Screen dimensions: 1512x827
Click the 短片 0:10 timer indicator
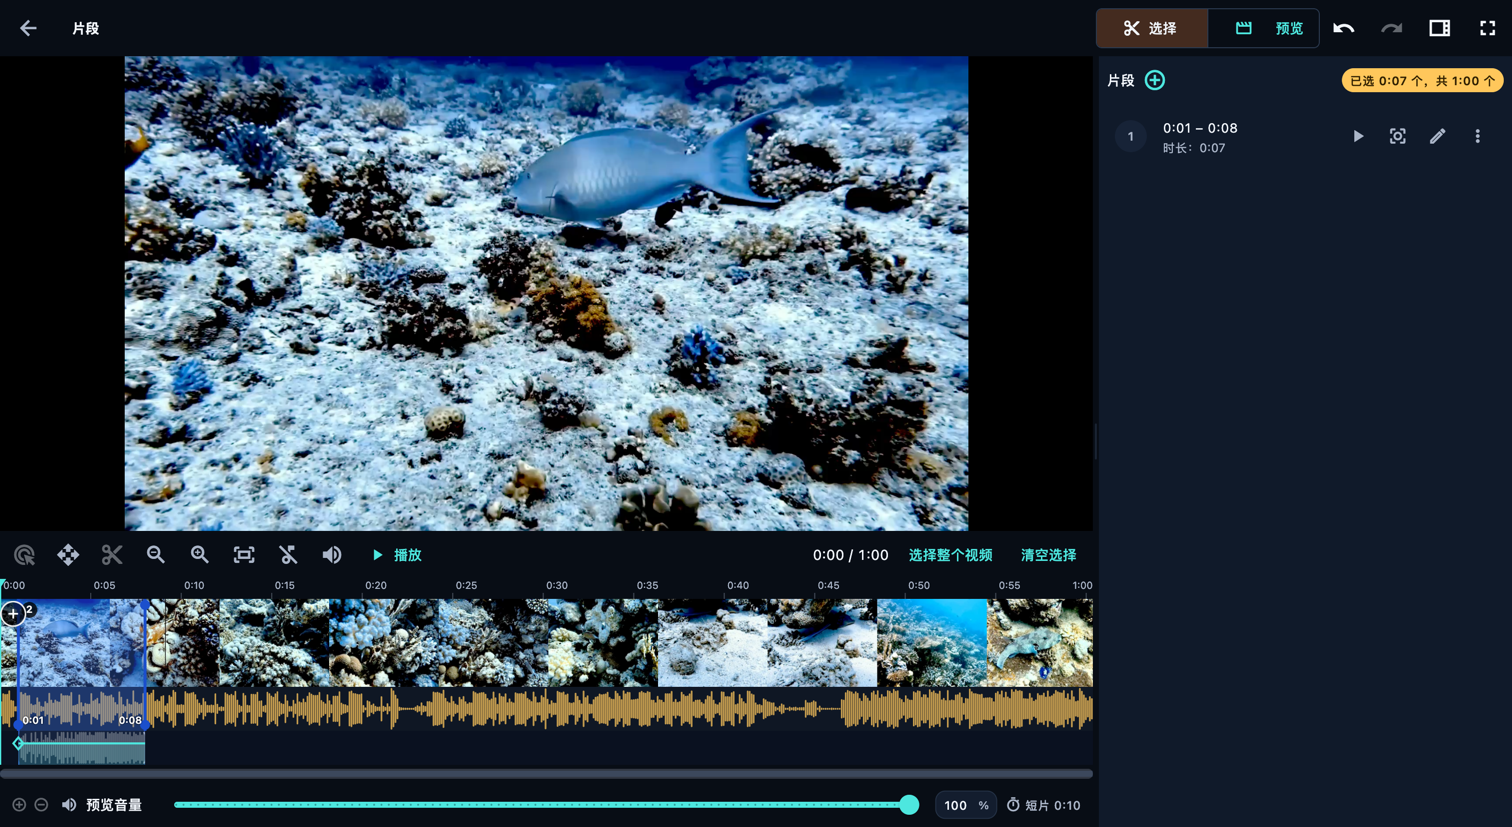pos(1043,805)
